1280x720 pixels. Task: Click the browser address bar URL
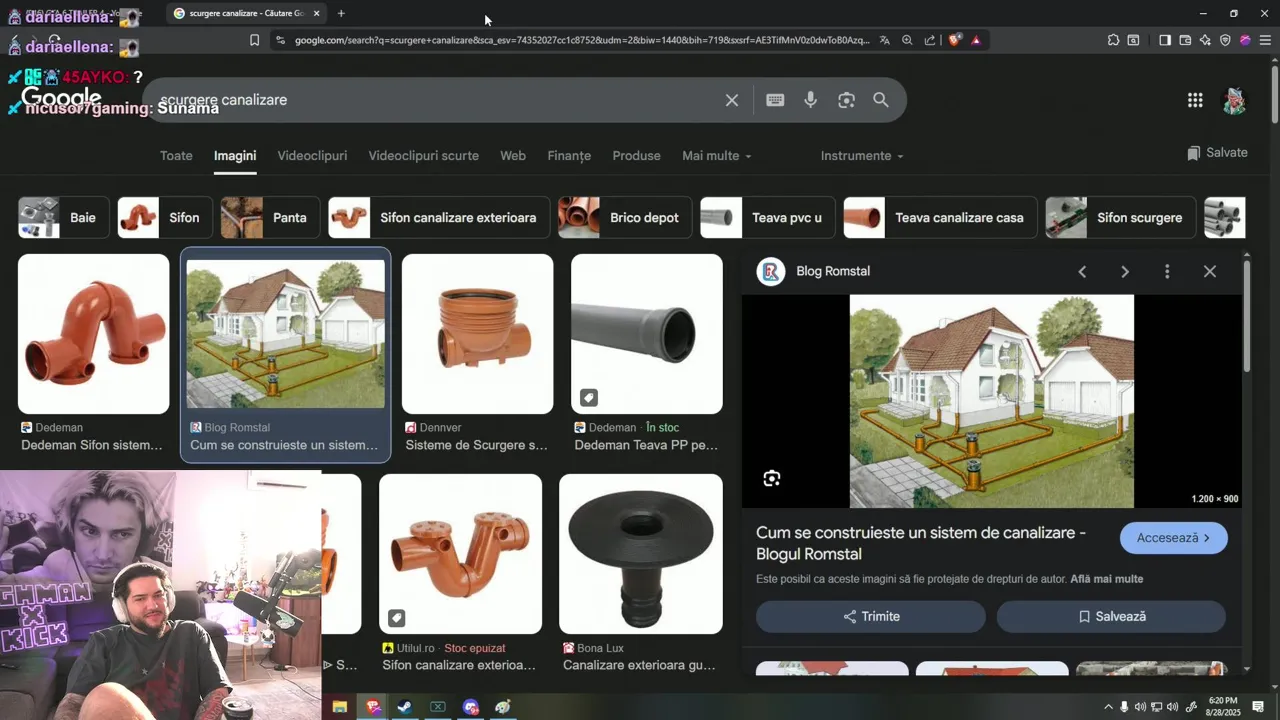582,40
